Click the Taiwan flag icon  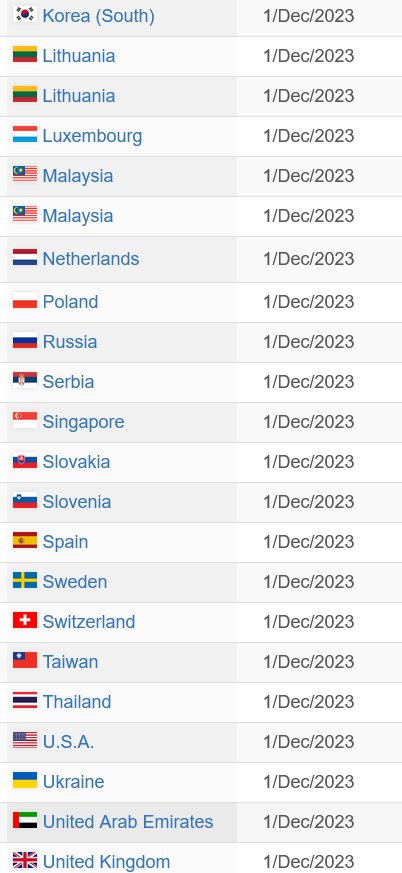(25, 661)
